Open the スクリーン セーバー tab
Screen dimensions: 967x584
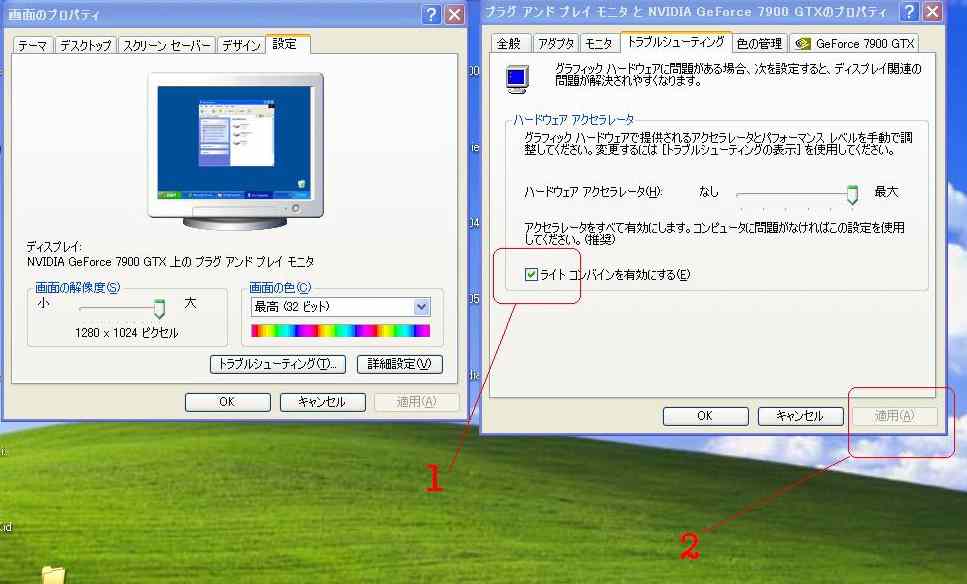167,45
